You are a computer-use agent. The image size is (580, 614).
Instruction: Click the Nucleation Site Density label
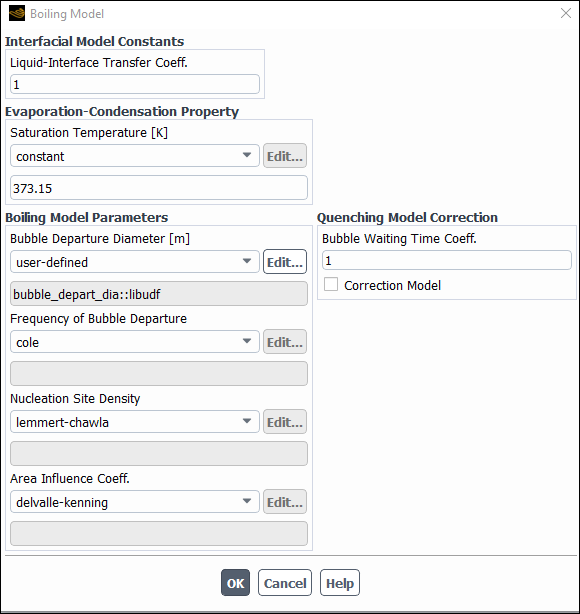click(x=75, y=399)
